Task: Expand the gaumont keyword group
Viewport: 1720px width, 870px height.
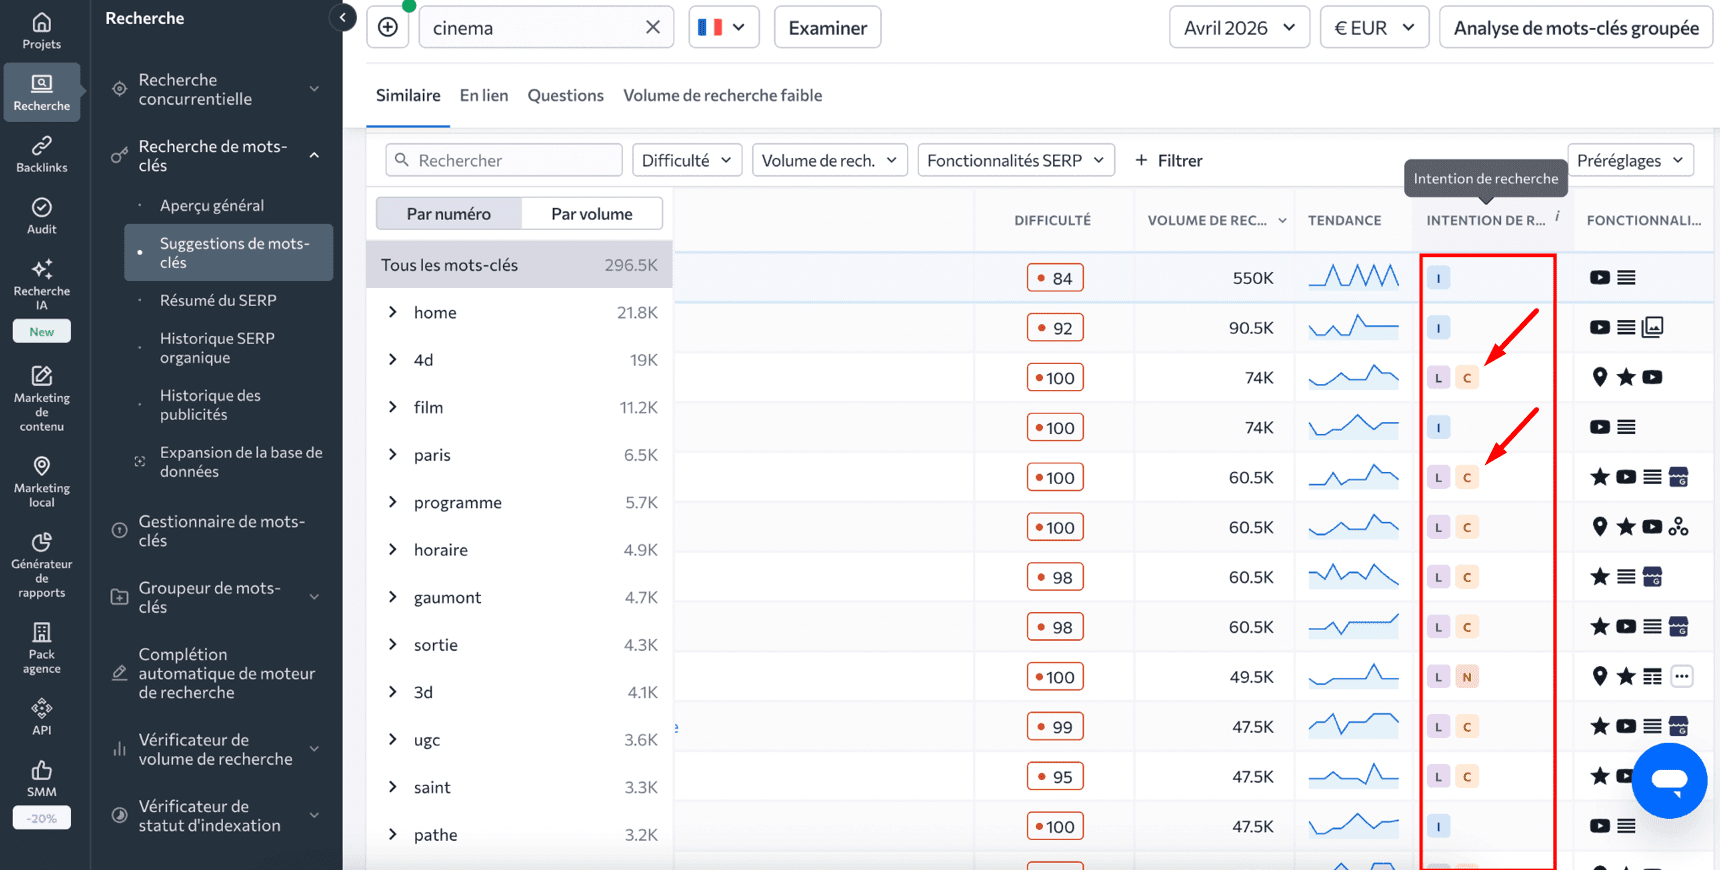Action: pyautogui.click(x=393, y=597)
